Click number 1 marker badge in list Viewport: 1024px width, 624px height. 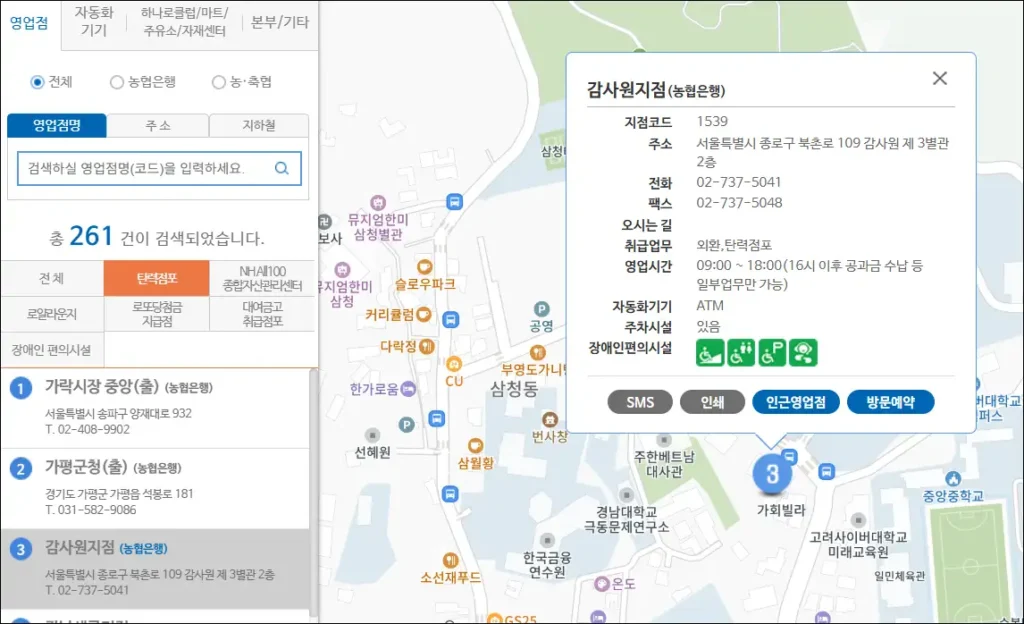(21, 389)
